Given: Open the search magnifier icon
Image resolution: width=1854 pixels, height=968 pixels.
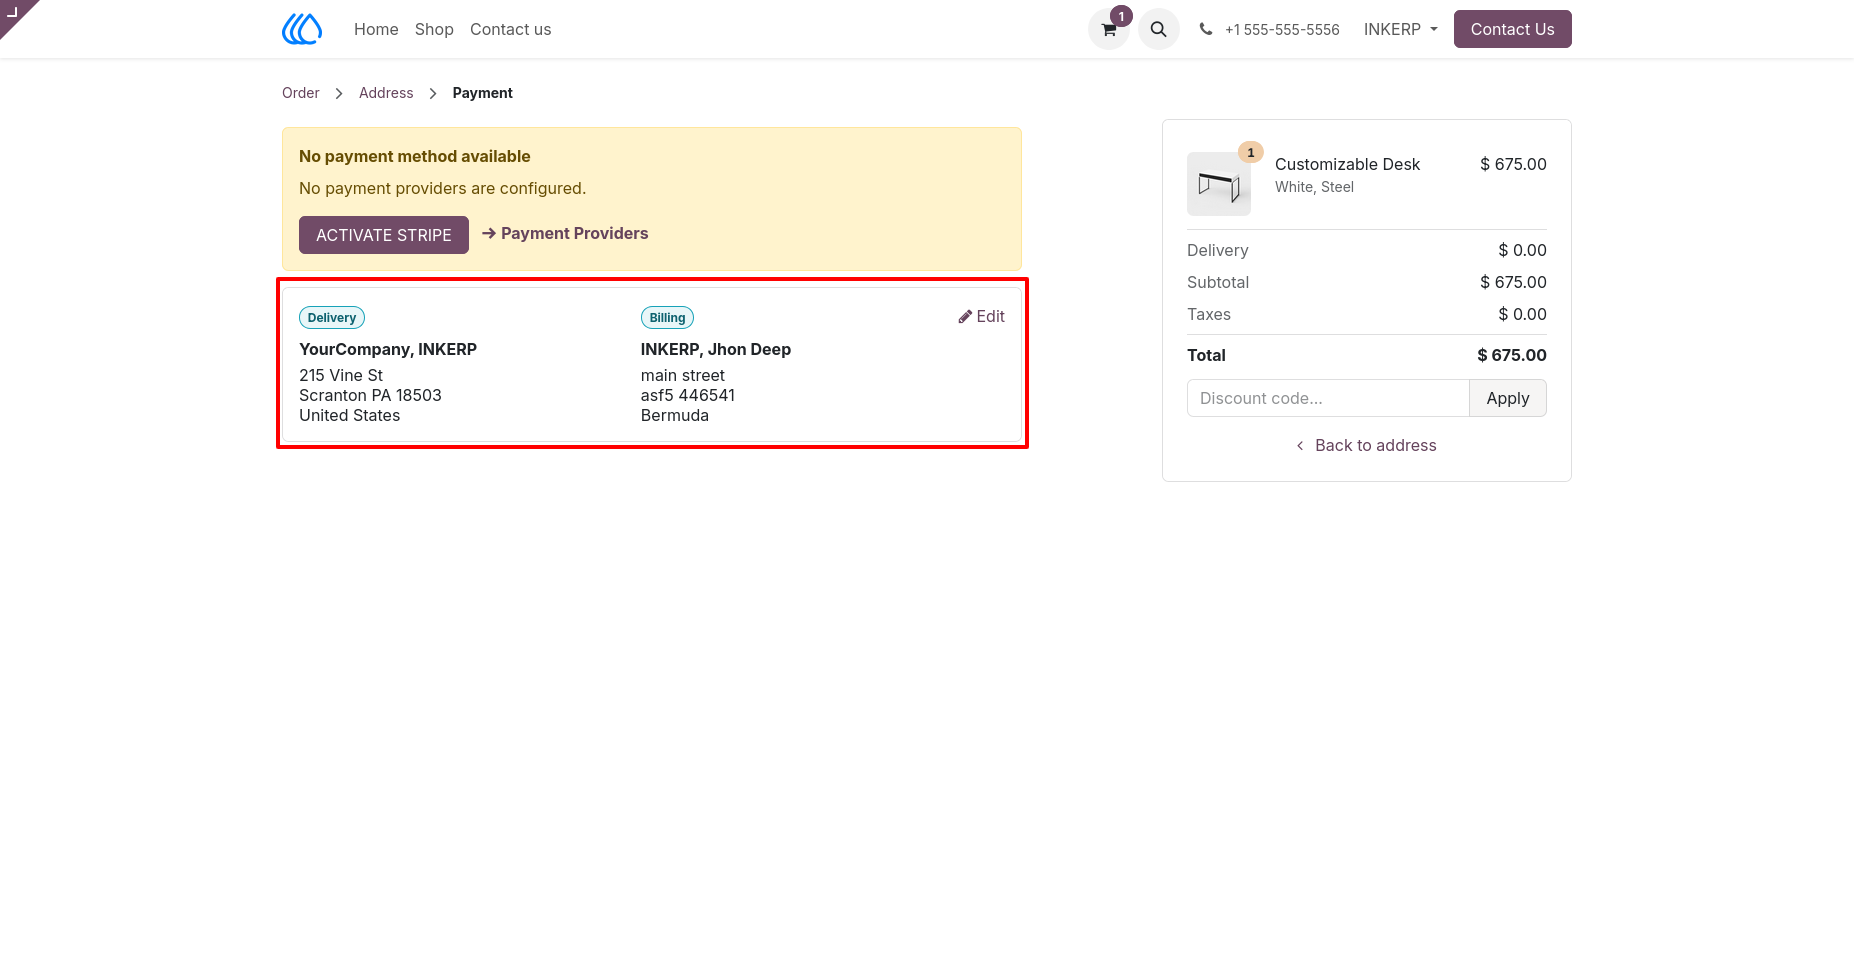Looking at the screenshot, I should point(1159,29).
